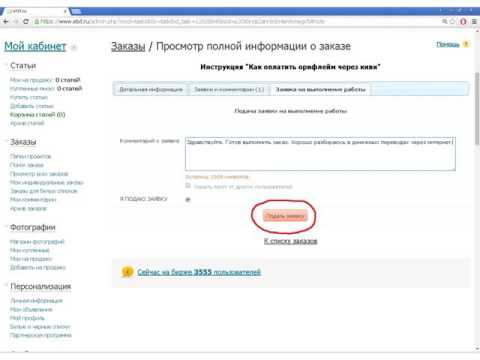The image size is (480, 360).
Task: Click the orange Подать заявку button
Action: (285, 216)
